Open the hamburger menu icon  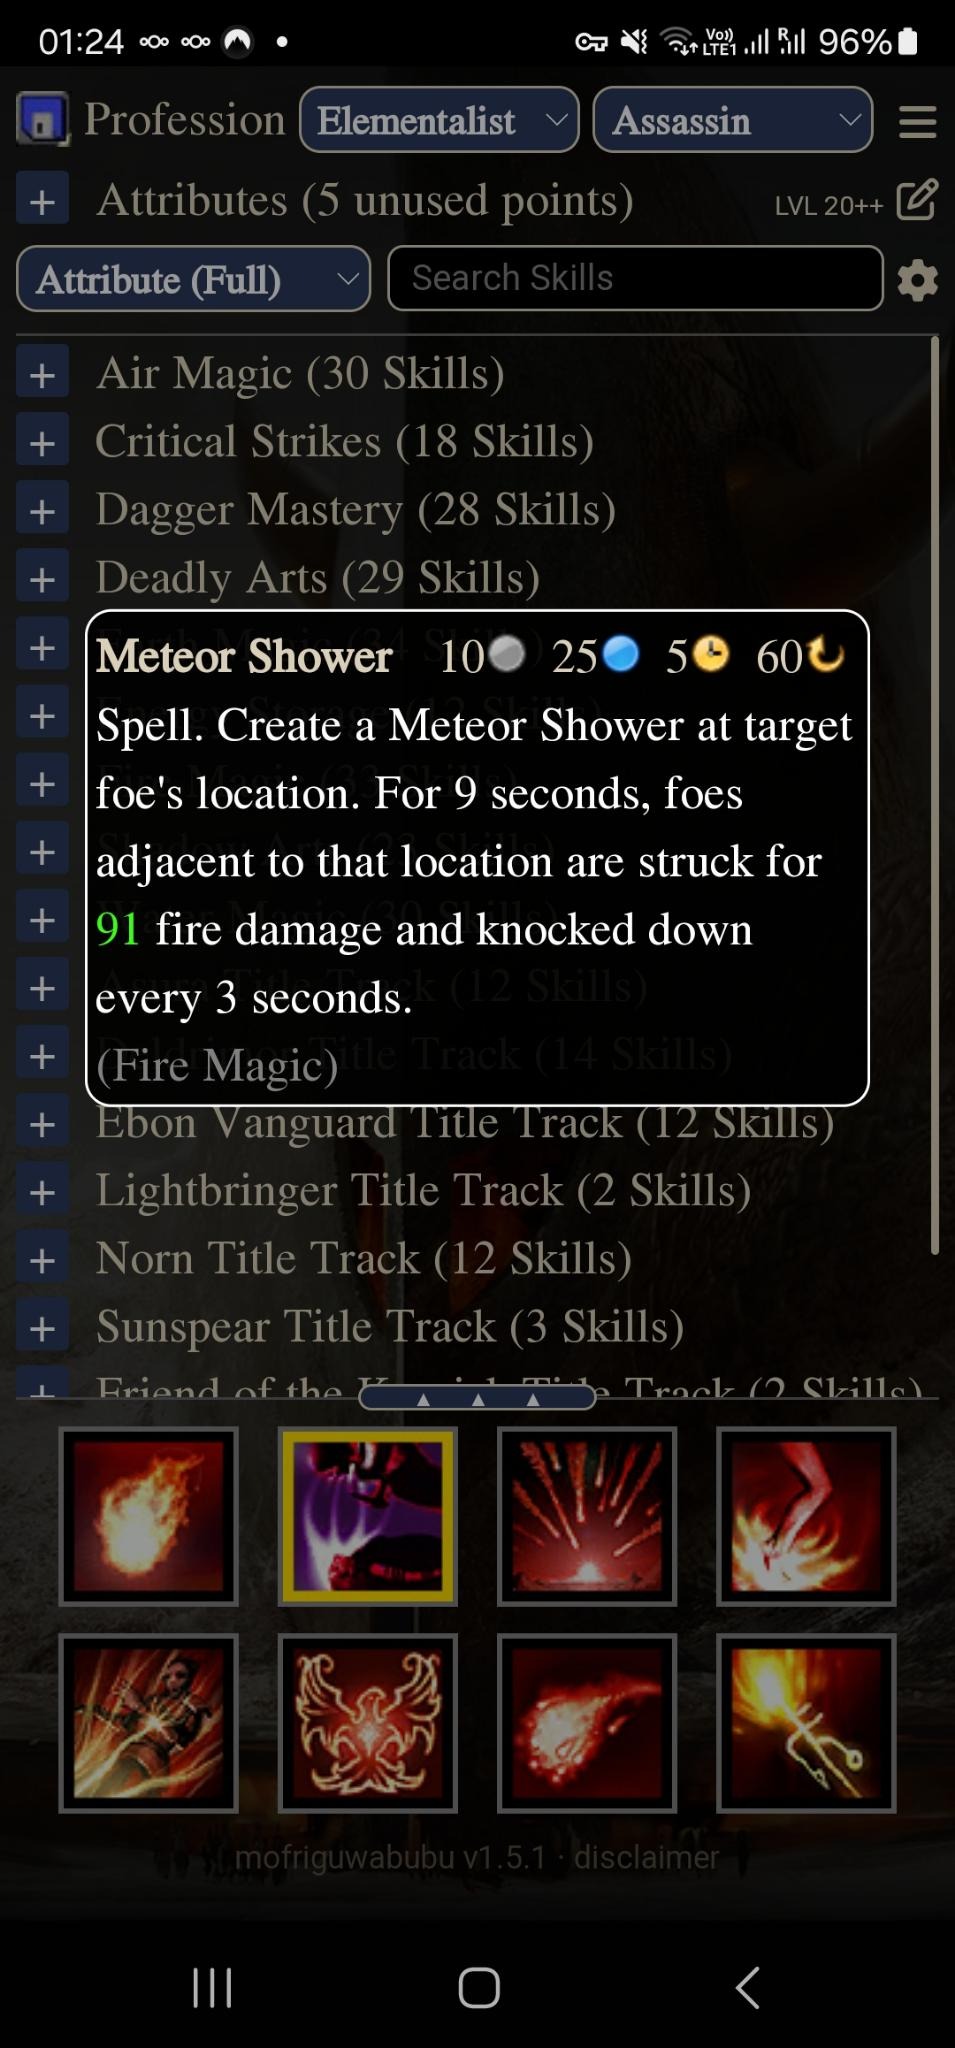(x=917, y=121)
